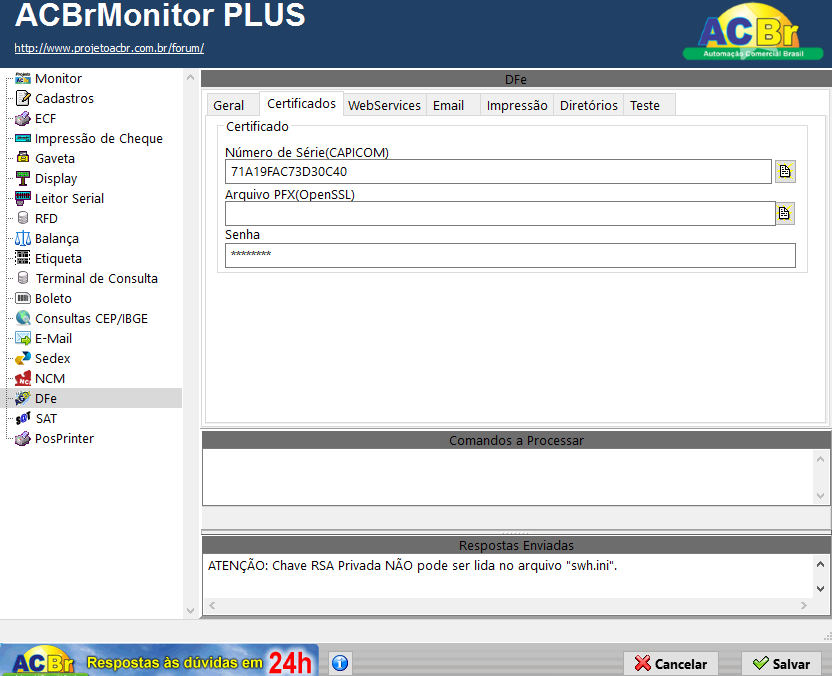Click the DFe icon in sidebar
The image size is (832, 676).
[23, 398]
